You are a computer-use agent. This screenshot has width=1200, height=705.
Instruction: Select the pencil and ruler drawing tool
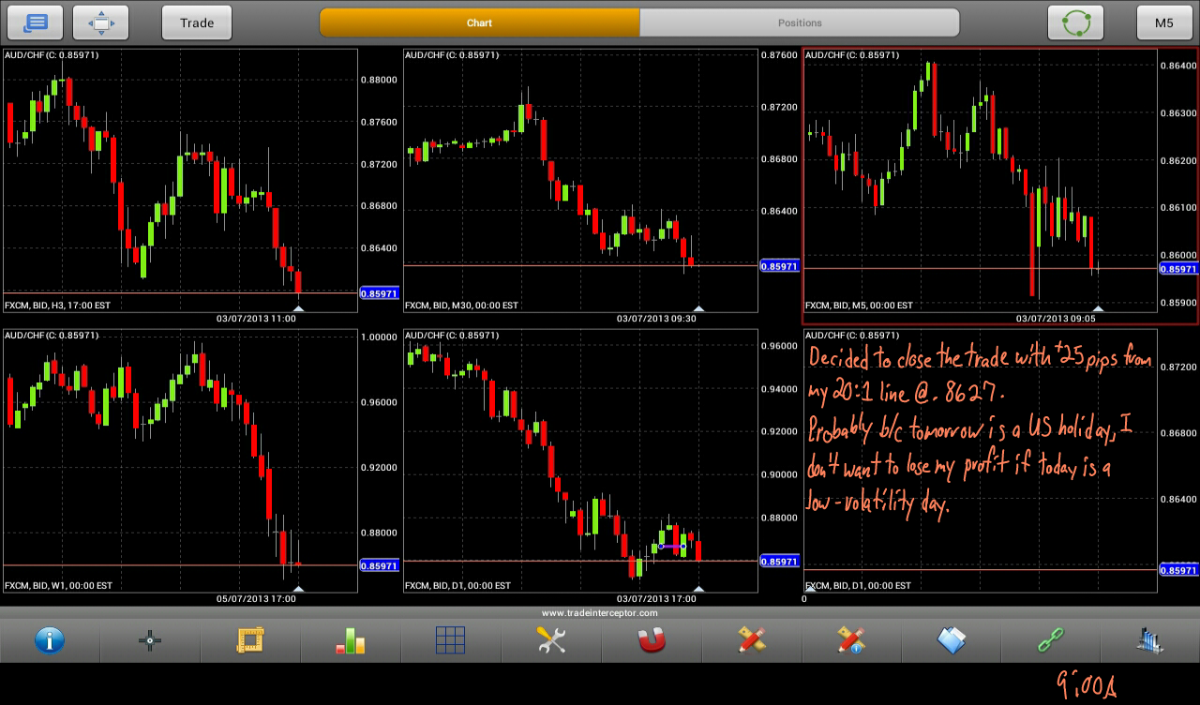[x=751, y=640]
